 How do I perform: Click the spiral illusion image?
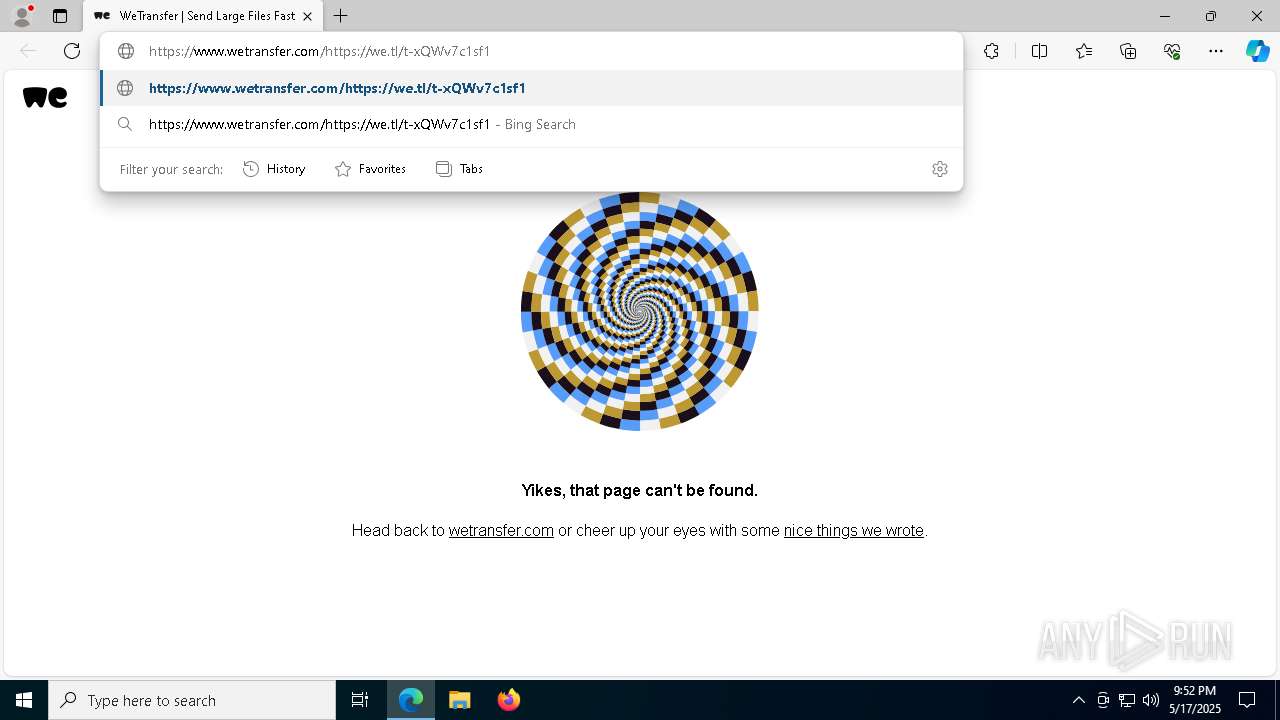pos(640,311)
